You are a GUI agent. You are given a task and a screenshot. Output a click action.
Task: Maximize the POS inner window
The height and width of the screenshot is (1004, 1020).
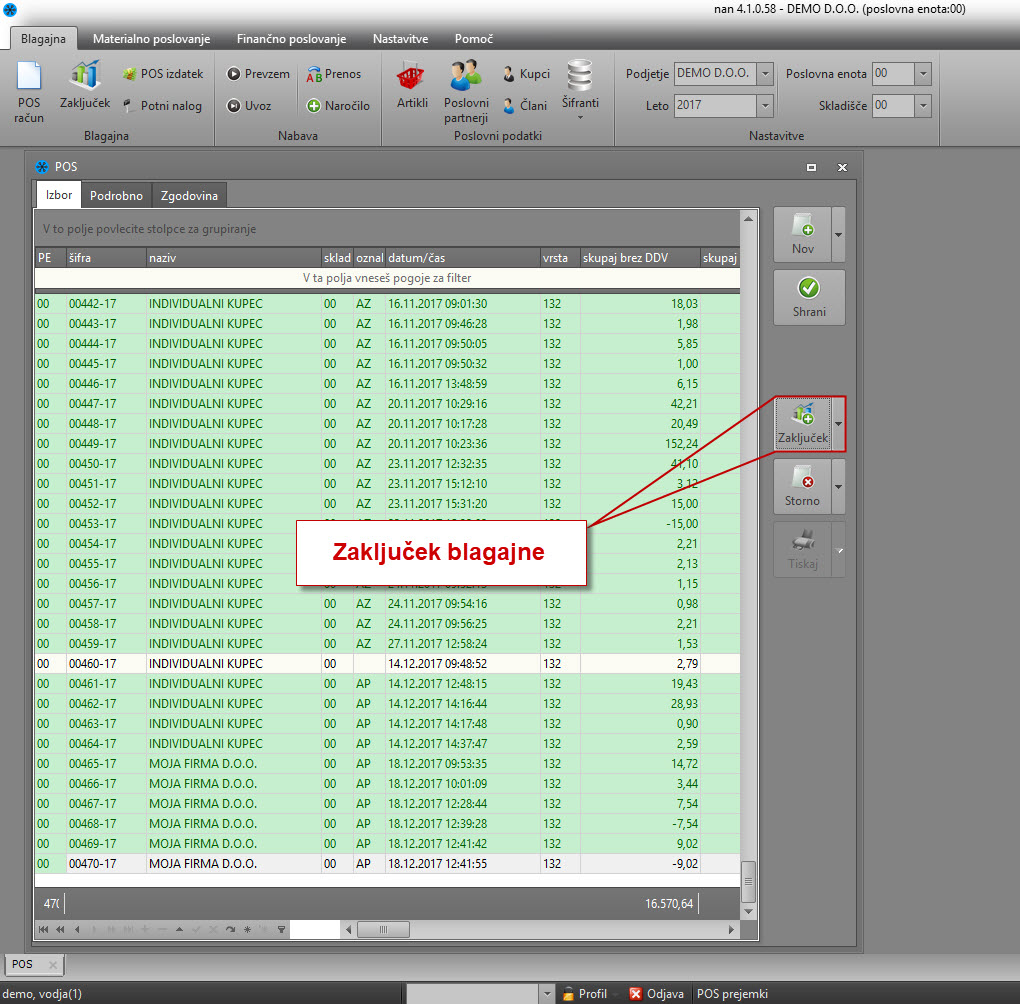811,167
